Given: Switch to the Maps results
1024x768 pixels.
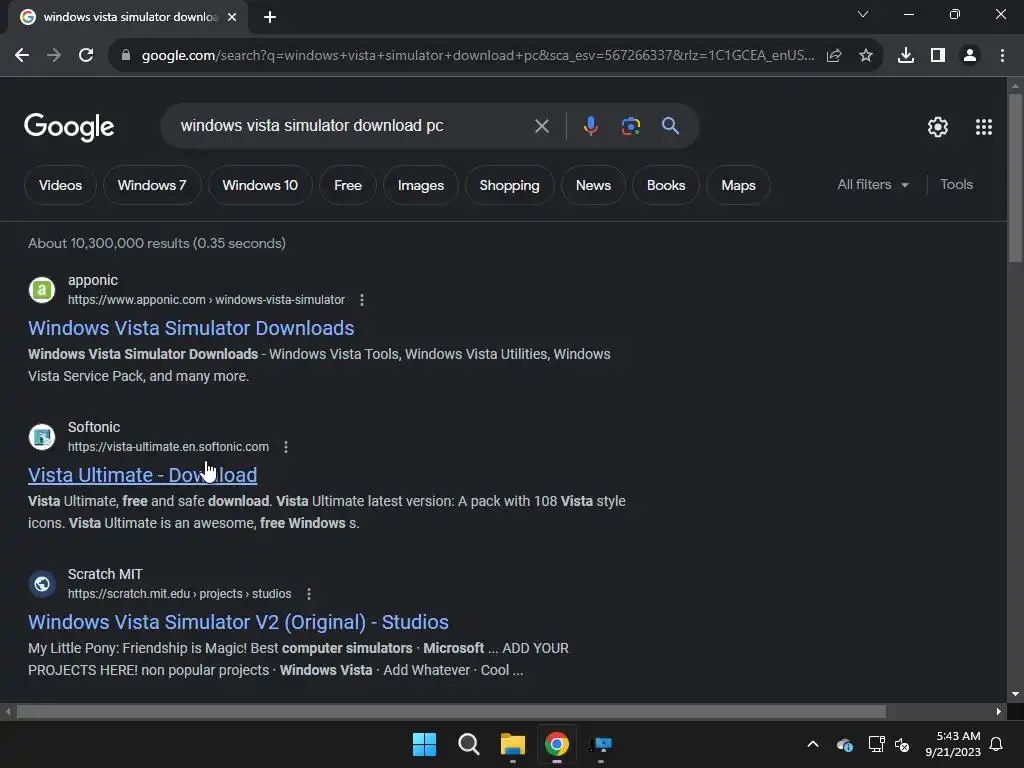Looking at the screenshot, I should (x=738, y=185).
